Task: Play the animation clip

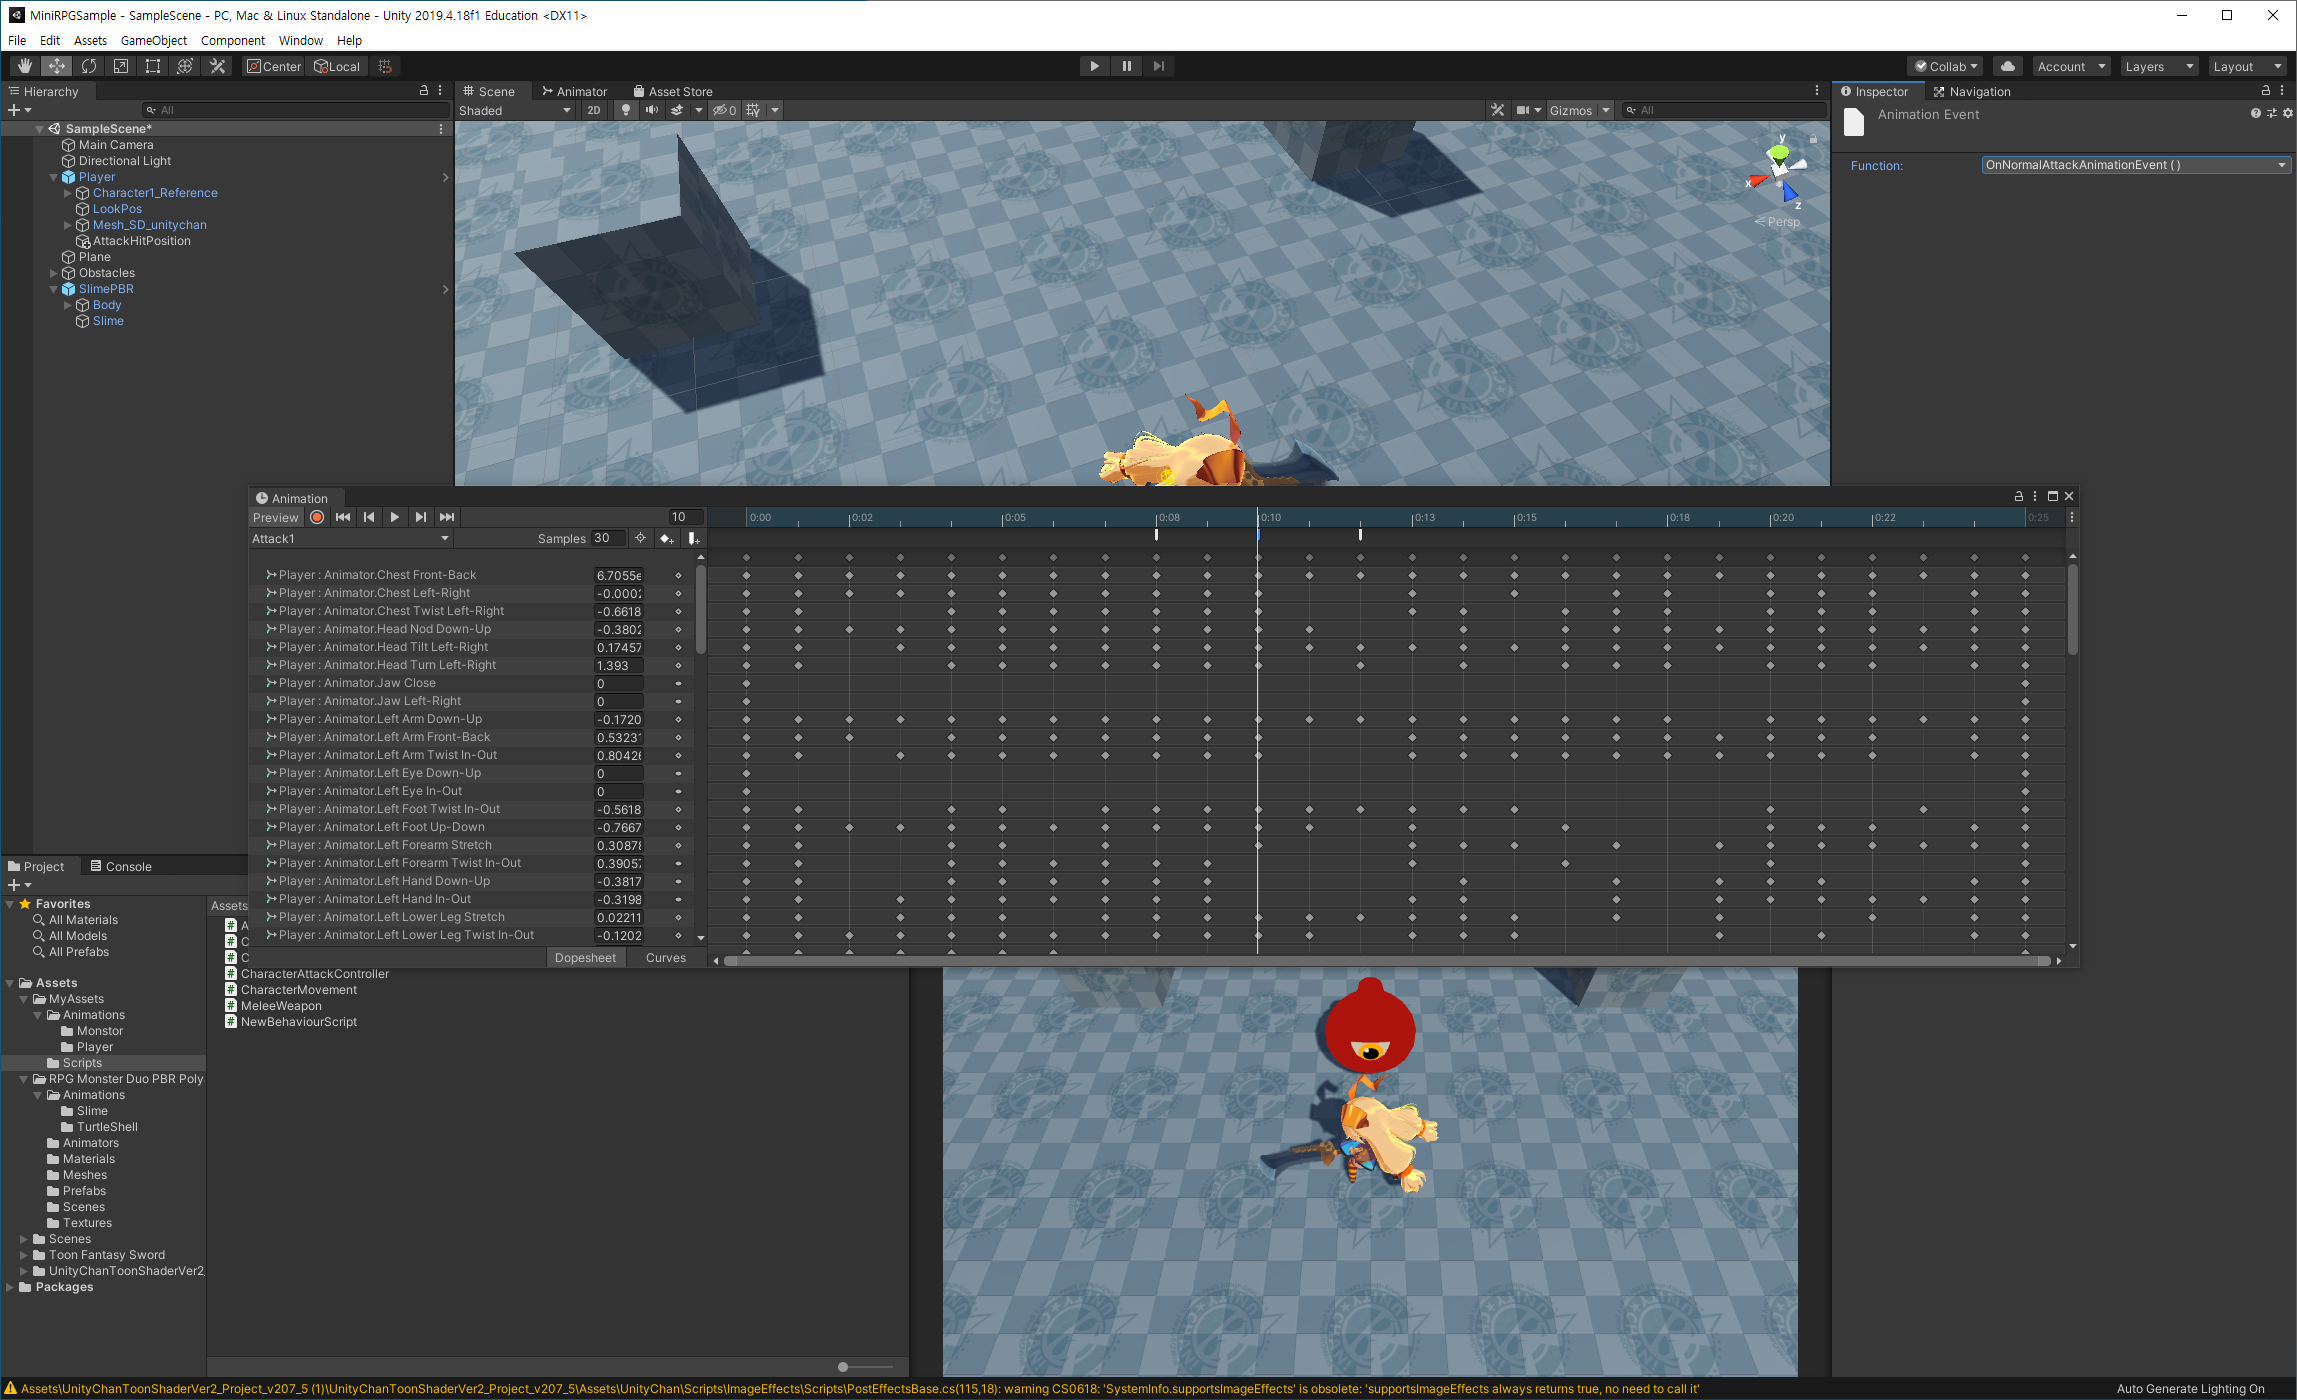Action: [395, 517]
